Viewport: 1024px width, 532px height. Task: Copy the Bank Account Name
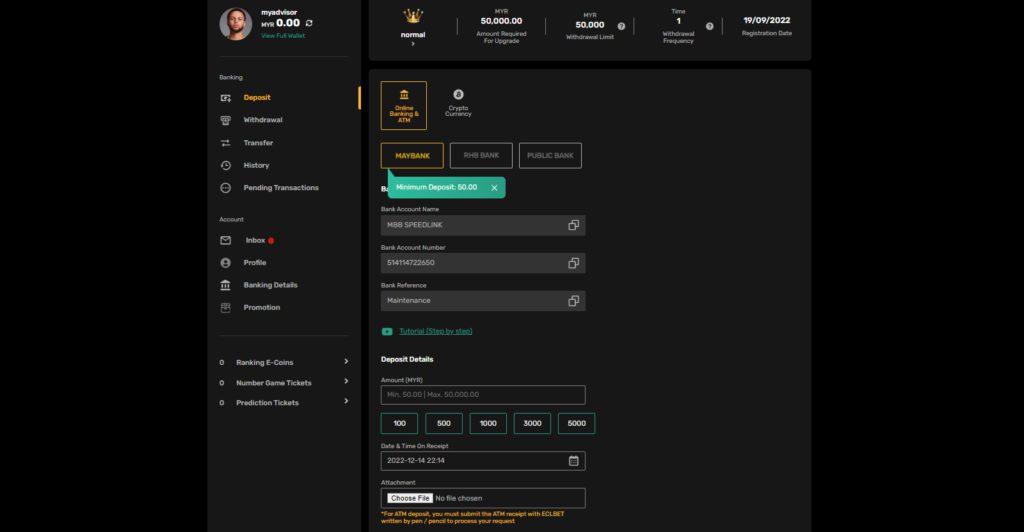pos(573,225)
